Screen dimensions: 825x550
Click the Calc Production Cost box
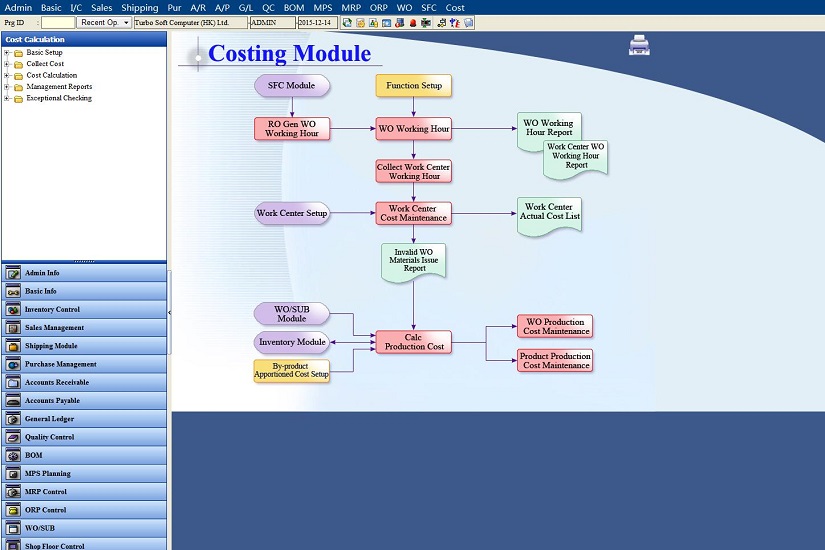[x=414, y=342]
